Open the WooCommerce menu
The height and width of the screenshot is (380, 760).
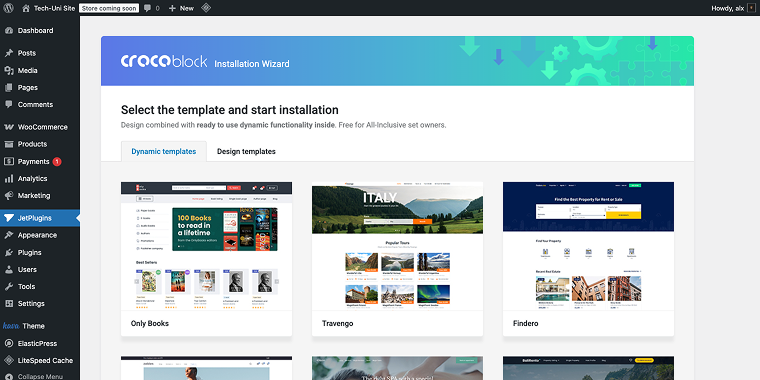[40, 127]
